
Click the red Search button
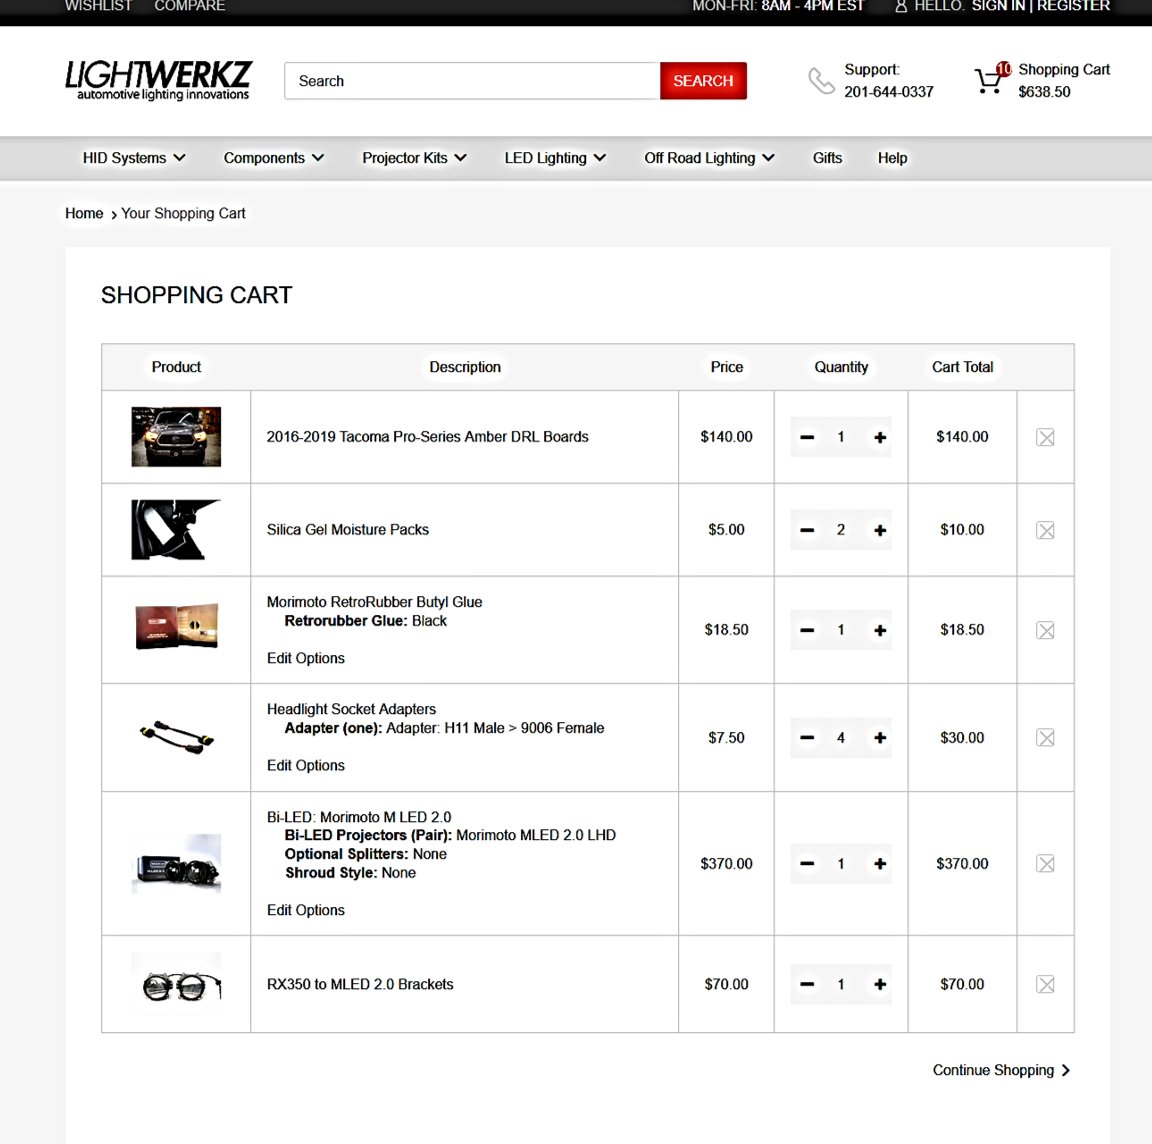[x=703, y=81]
